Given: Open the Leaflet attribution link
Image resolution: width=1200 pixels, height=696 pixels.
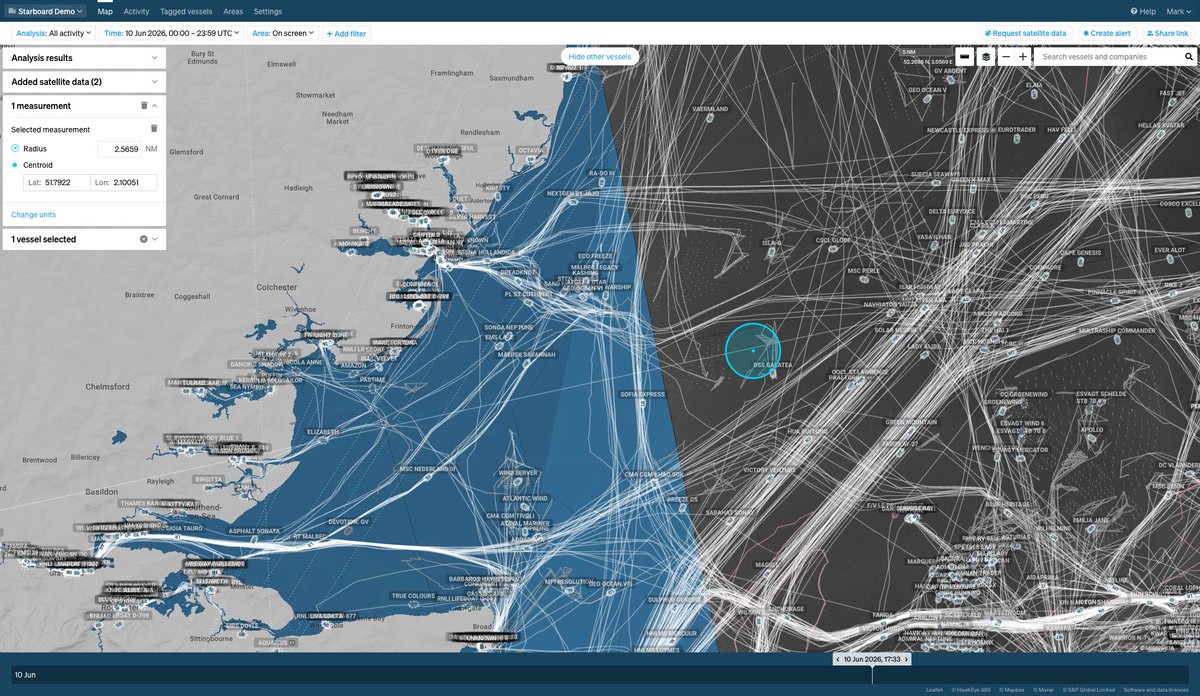Looking at the screenshot, I should (933, 690).
